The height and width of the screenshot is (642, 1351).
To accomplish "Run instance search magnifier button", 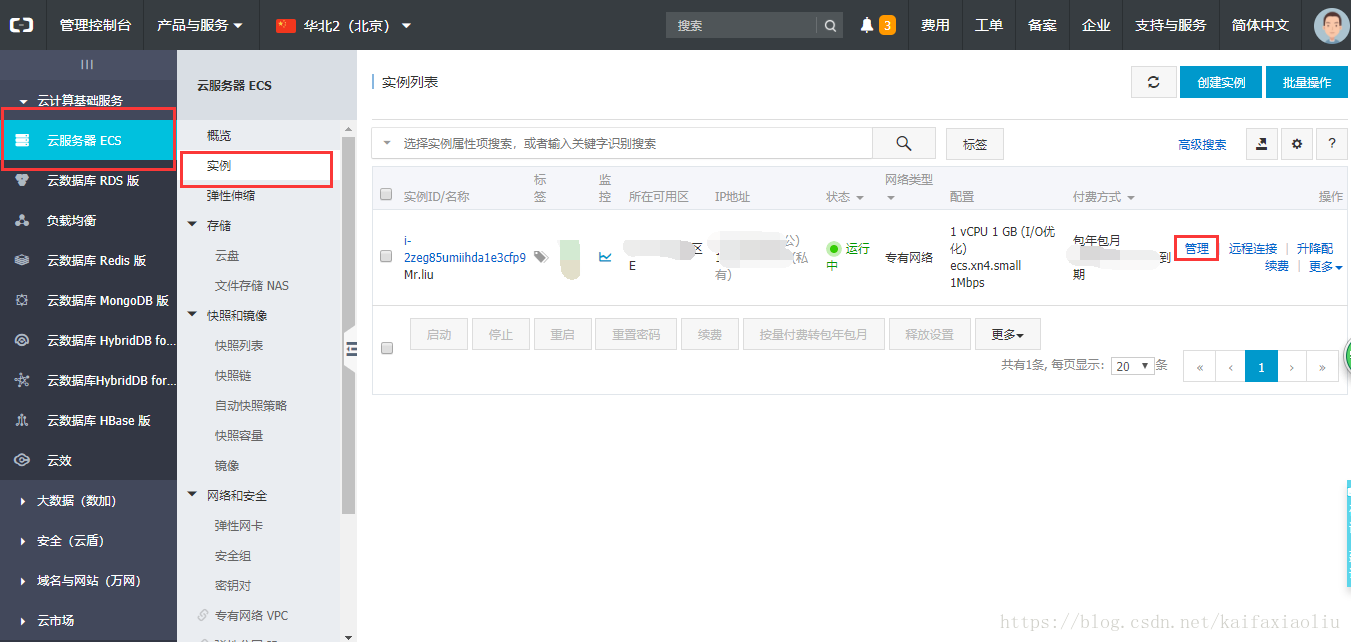I will [904, 143].
